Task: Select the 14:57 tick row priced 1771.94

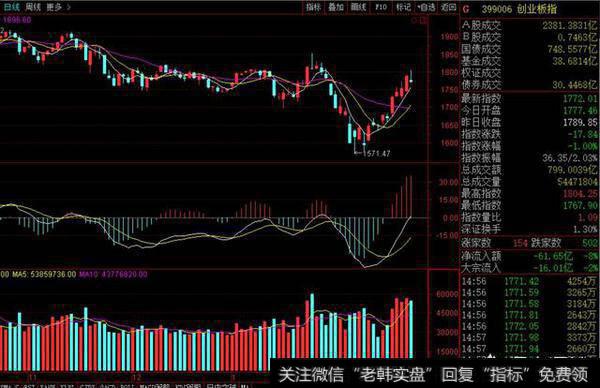Action: point(530,349)
